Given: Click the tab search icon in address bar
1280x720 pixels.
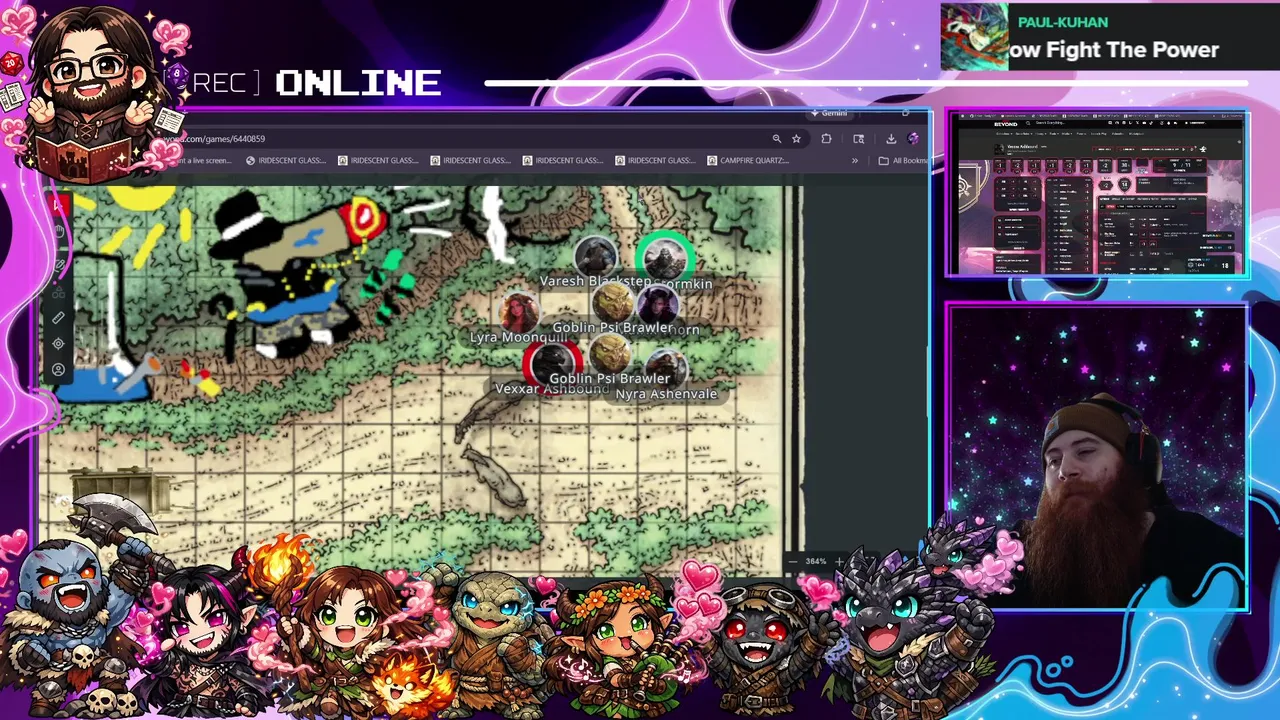Looking at the screenshot, I should [858, 139].
